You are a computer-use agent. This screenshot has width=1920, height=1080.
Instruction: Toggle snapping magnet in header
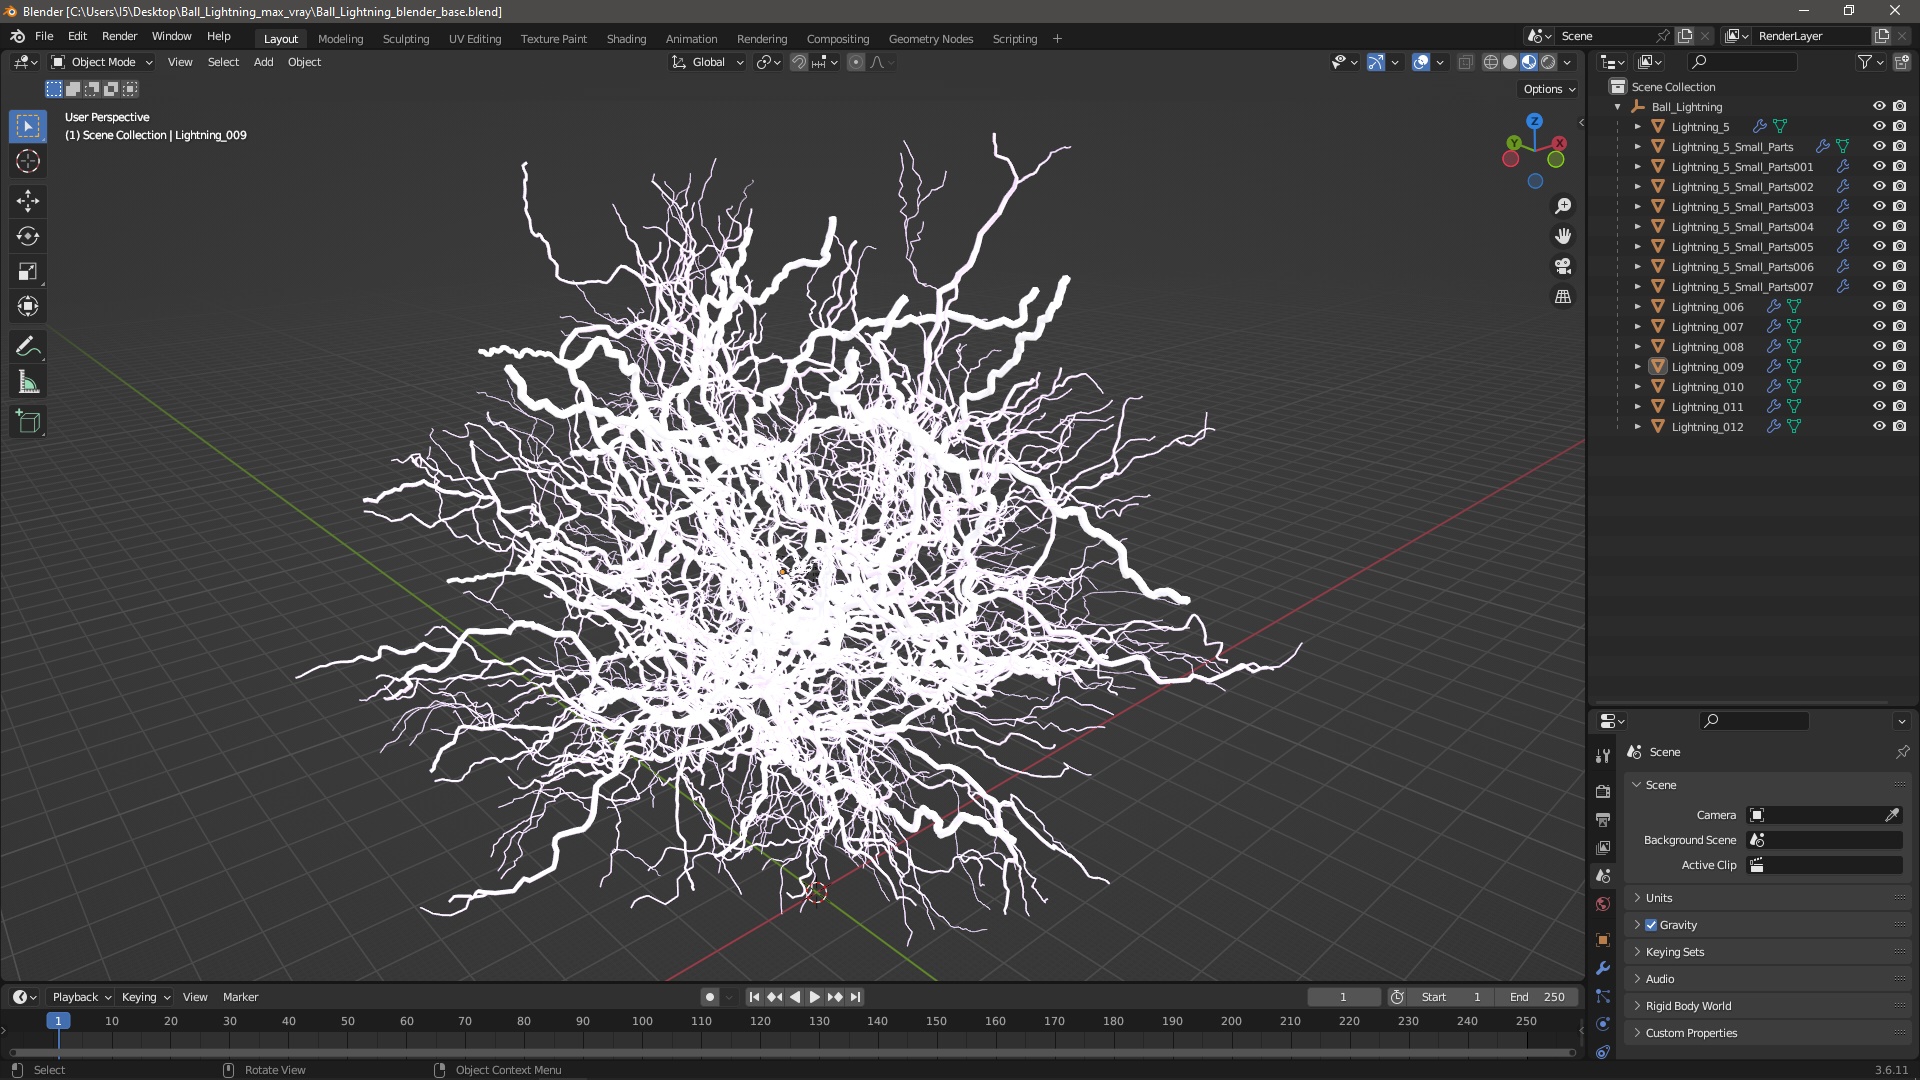coord(799,62)
